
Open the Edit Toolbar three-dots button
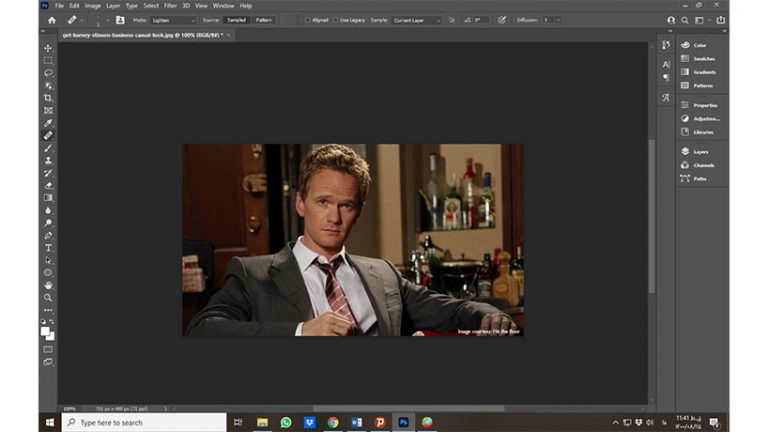point(48,310)
